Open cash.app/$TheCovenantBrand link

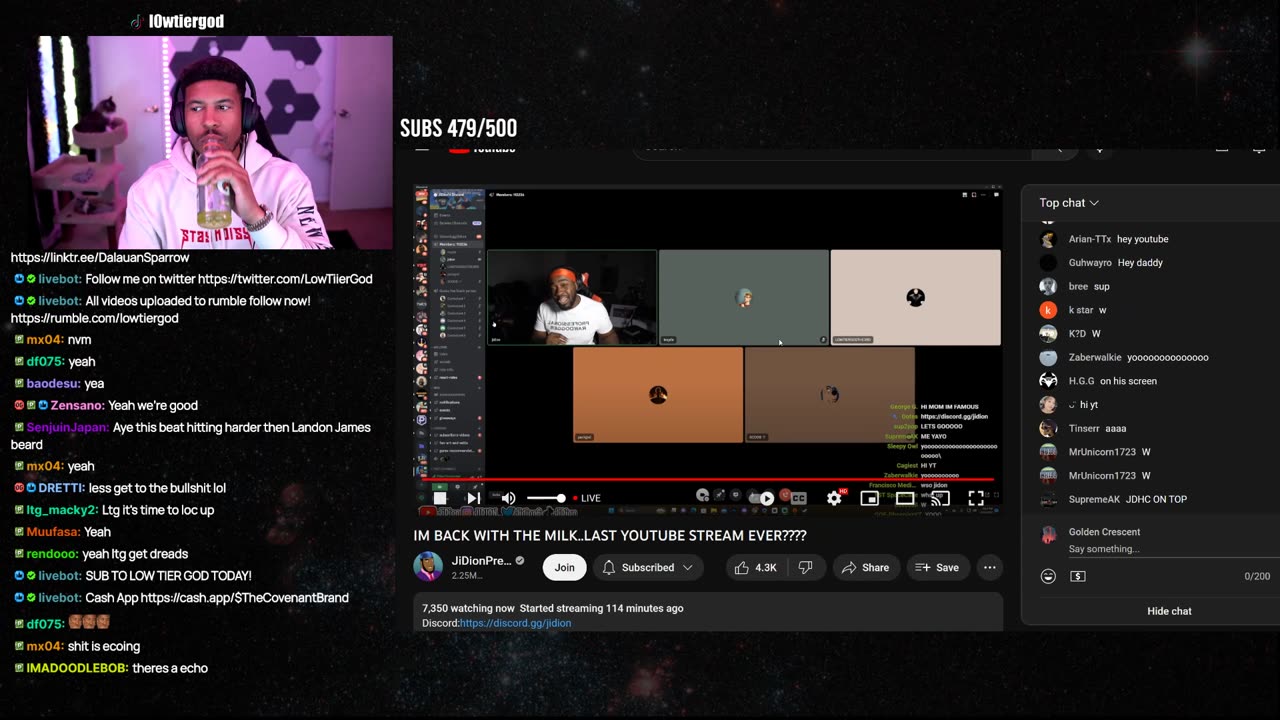(245, 598)
